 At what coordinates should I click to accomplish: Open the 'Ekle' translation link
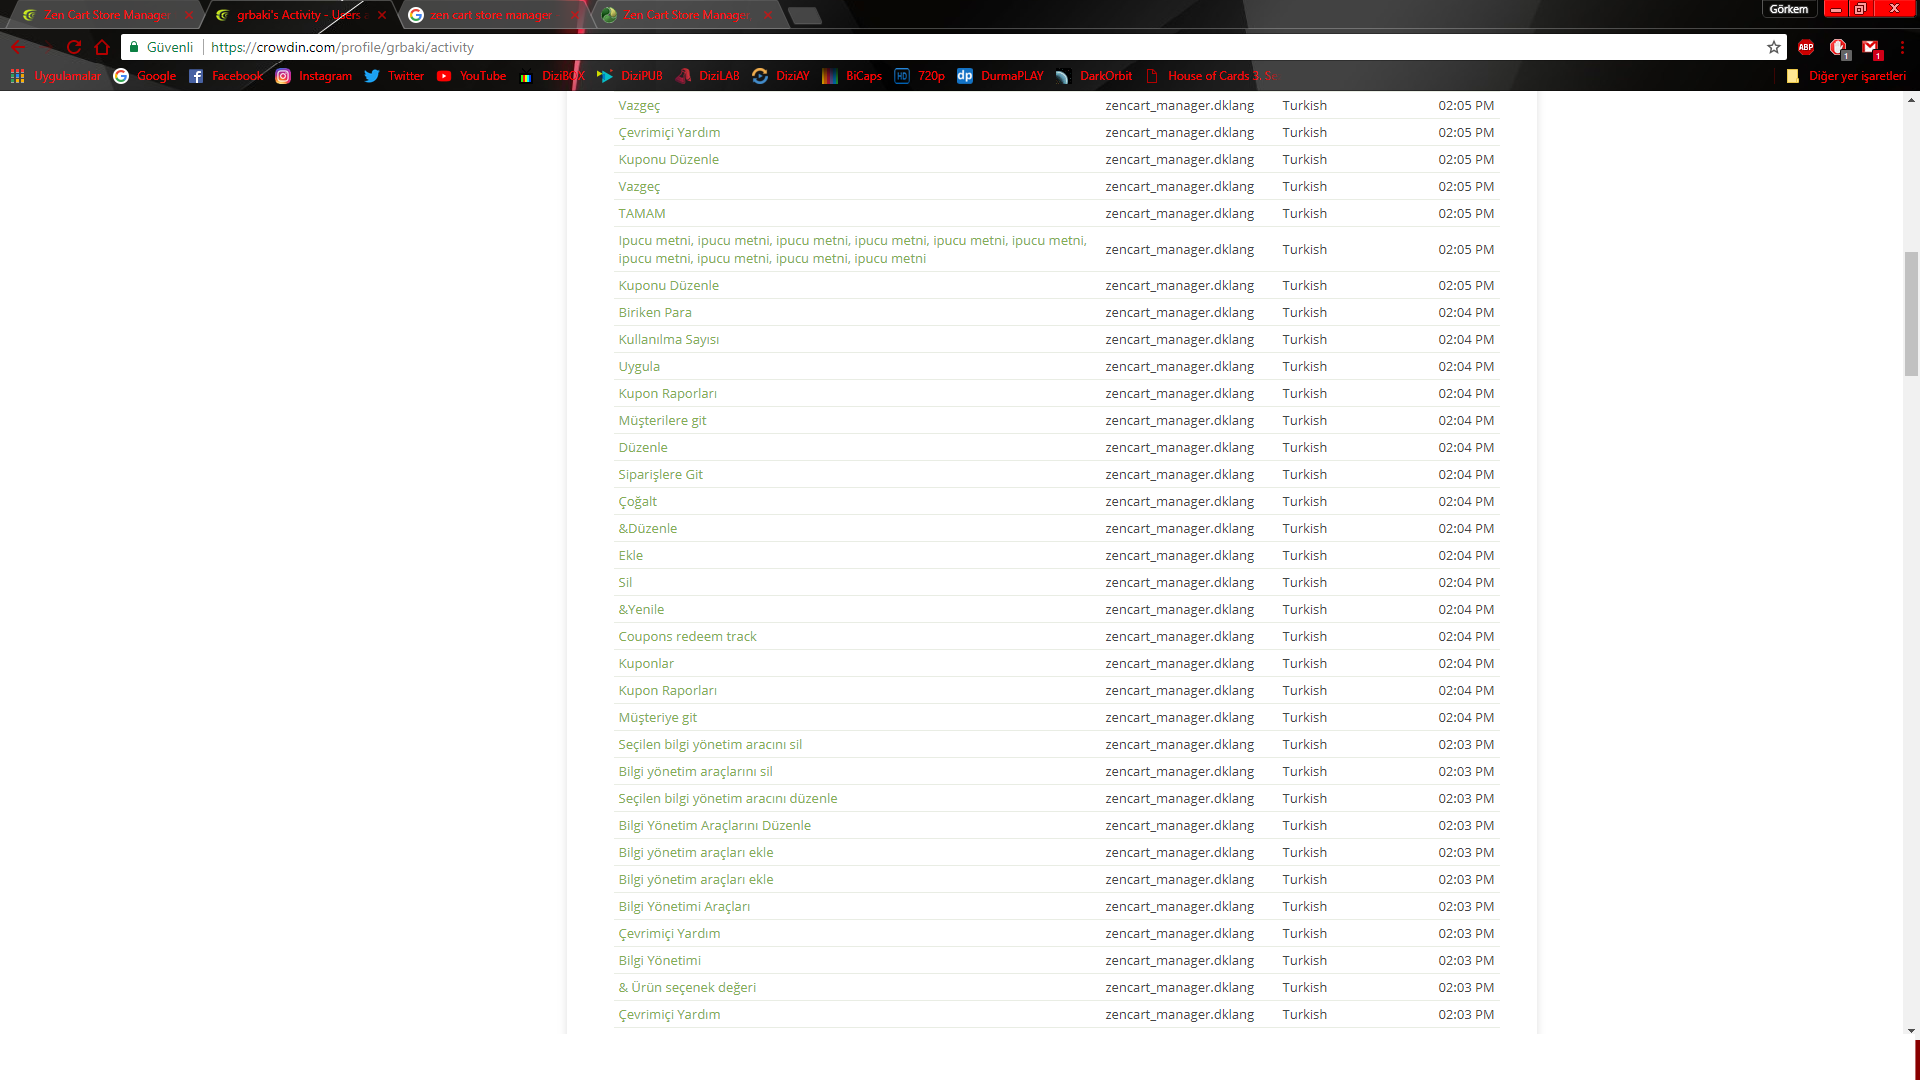pyautogui.click(x=630, y=555)
